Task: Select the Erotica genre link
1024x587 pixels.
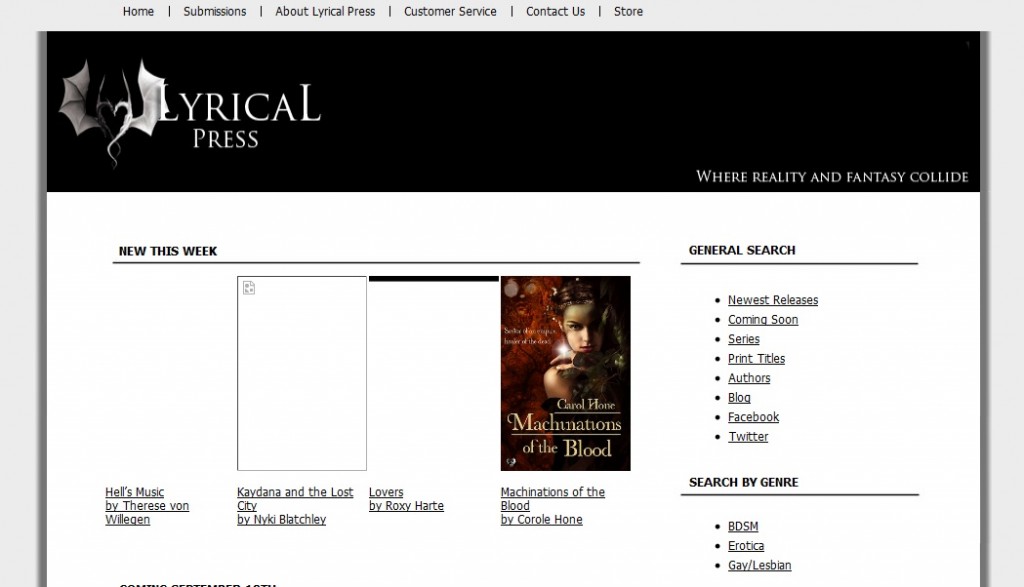Action: pyautogui.click(x=746, y=546)
